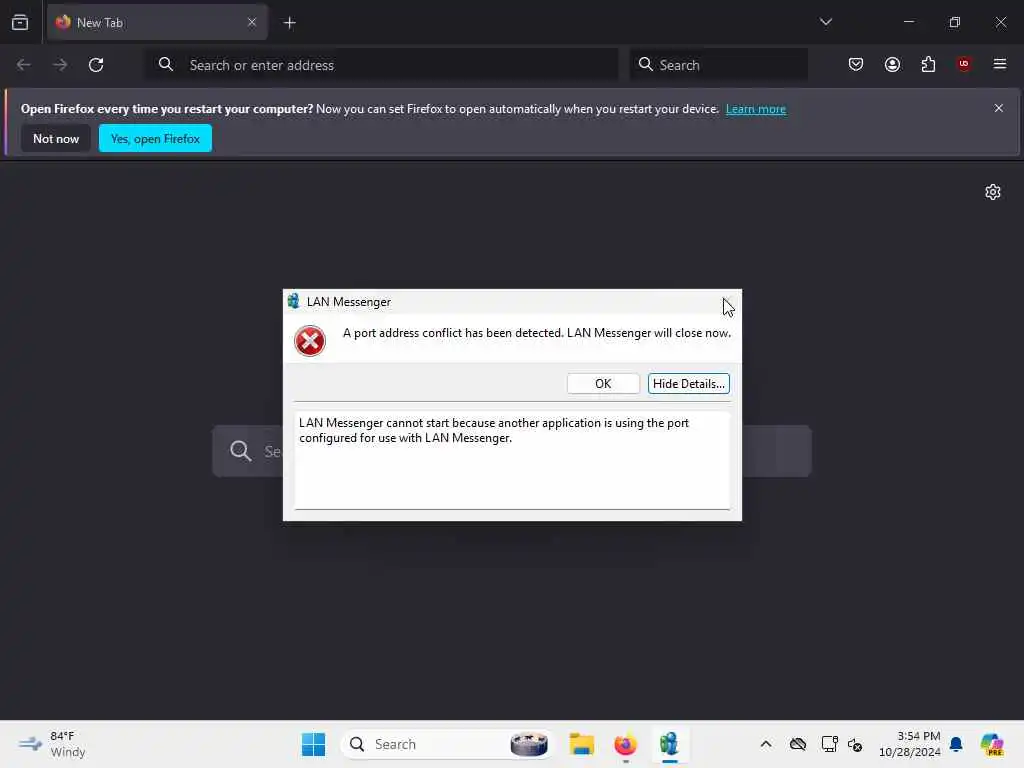Screen dimensions: 1024x768
Task: Select the New Tab tab
Action: tap(157, 23)
